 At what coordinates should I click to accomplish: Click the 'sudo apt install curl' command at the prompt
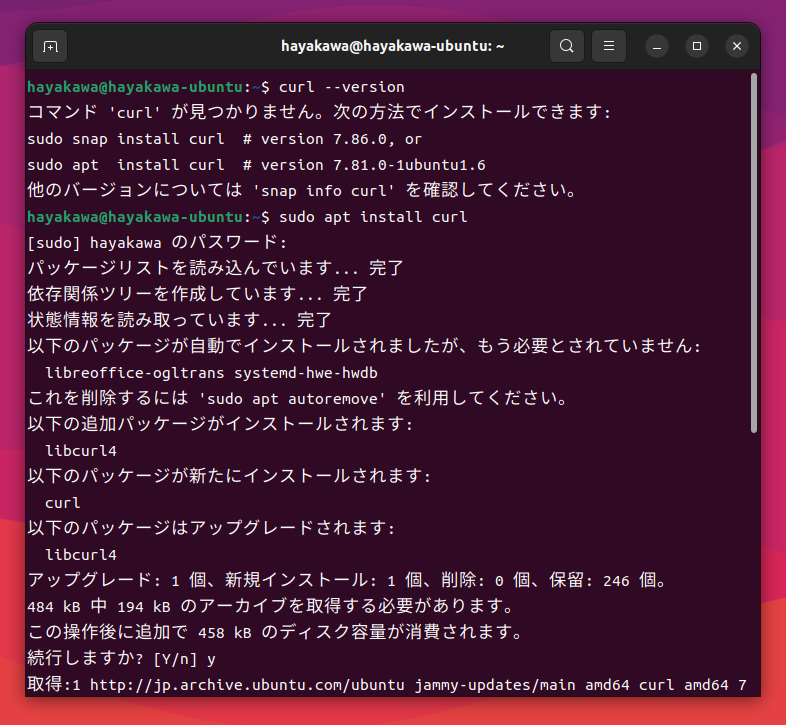click(x=373, y=217)
